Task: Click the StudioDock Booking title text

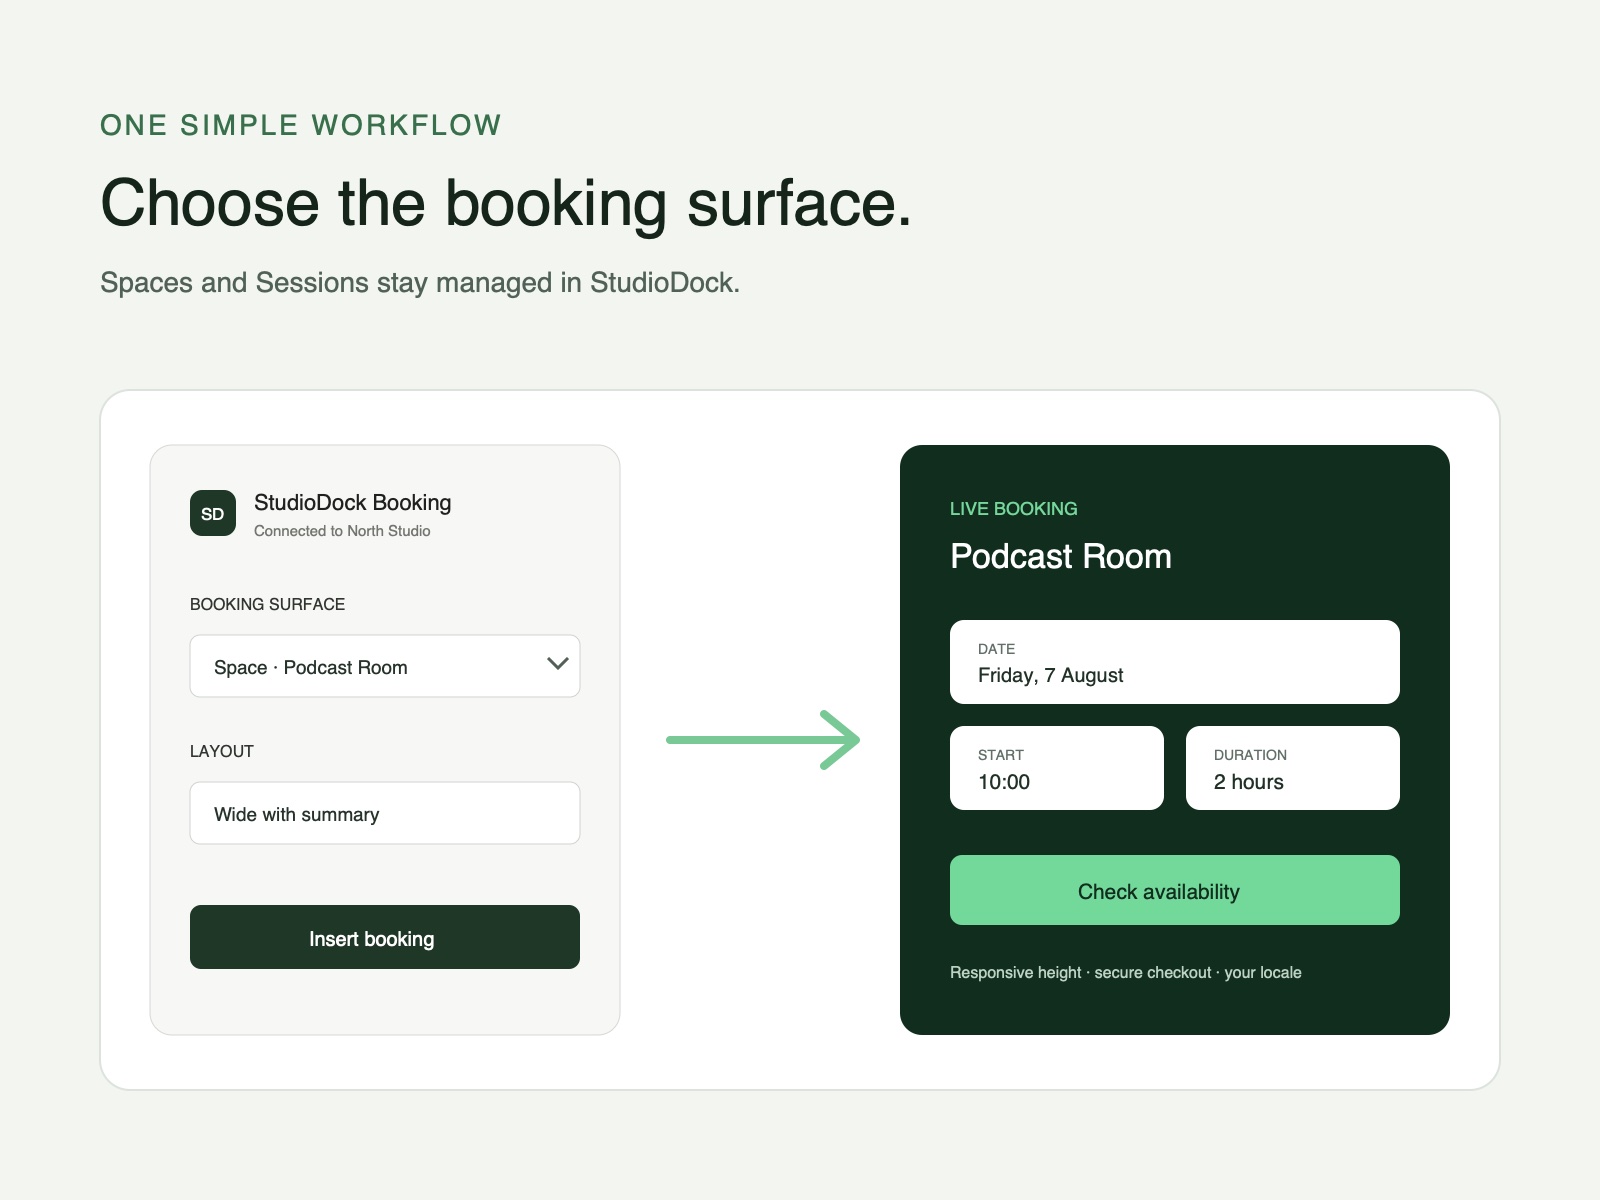Action: 353,502
